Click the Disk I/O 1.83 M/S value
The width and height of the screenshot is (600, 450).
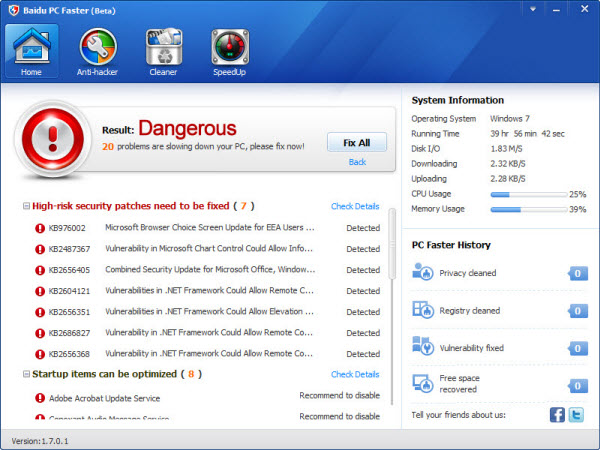point(506,148)
